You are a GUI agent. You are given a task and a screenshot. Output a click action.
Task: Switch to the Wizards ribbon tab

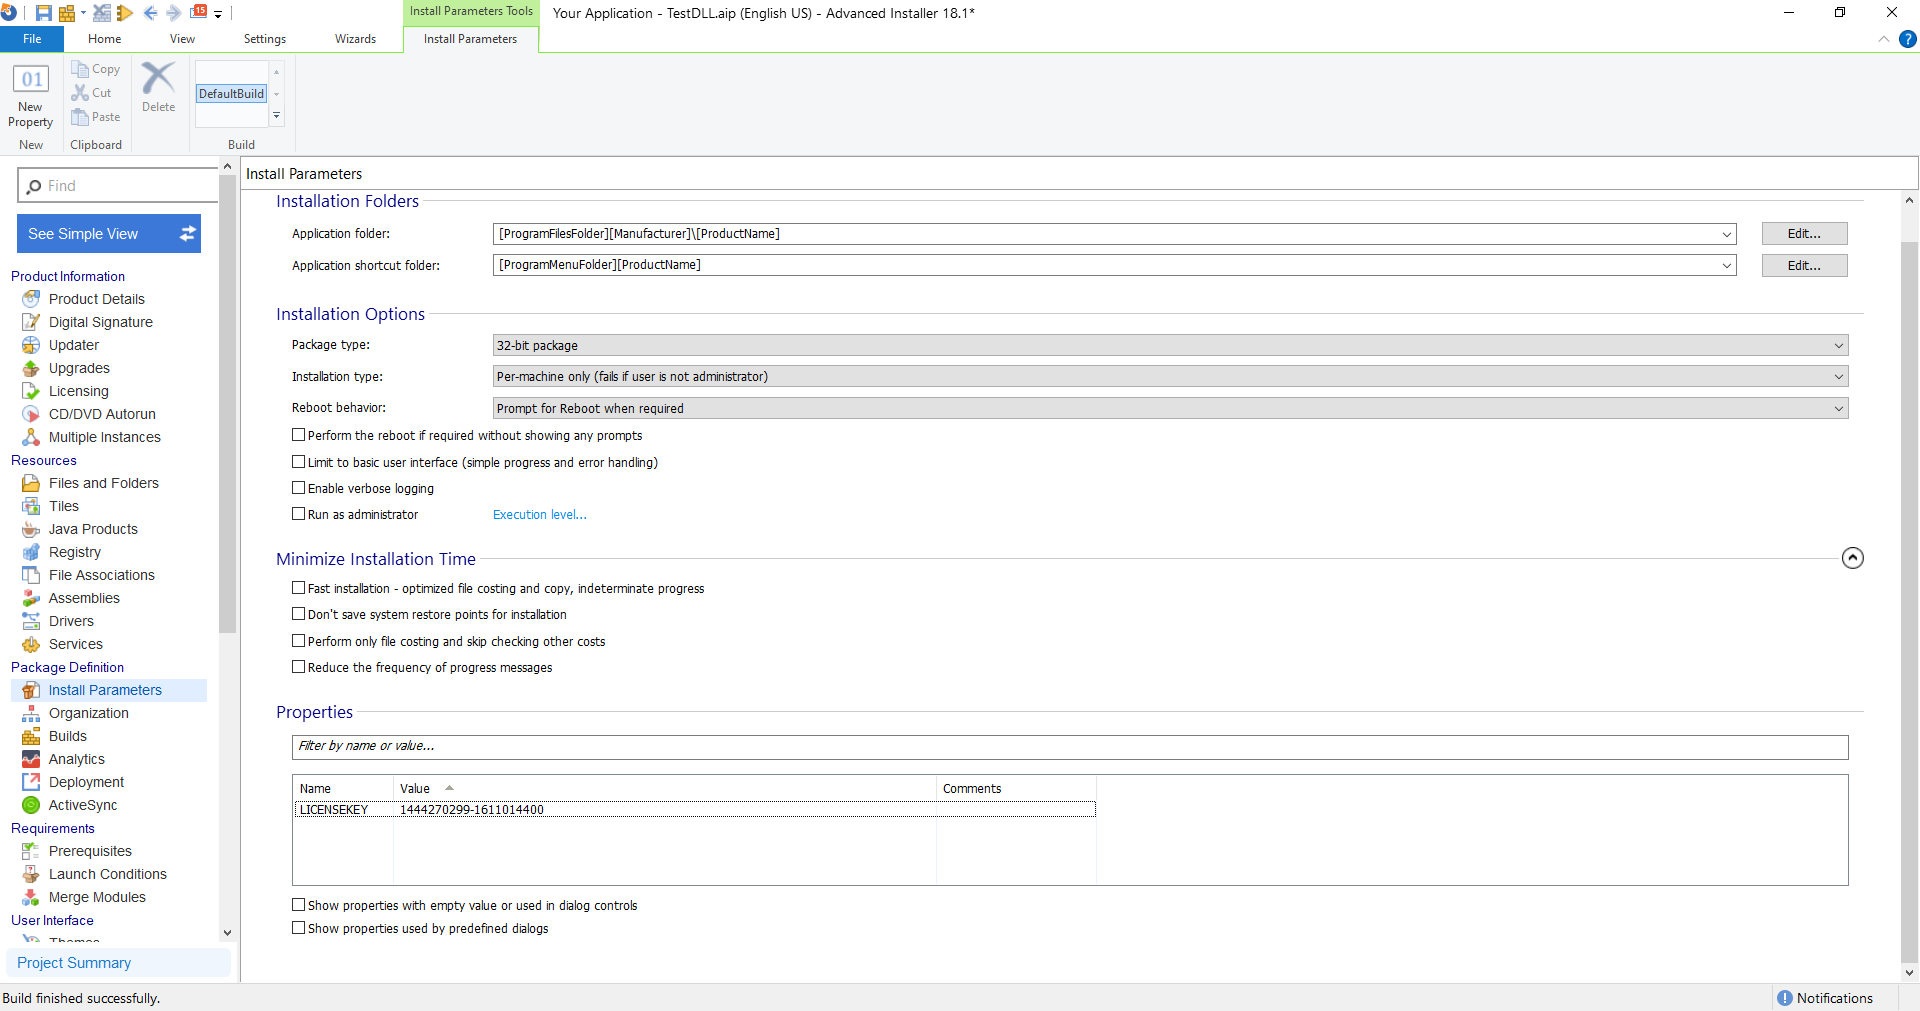click(355, 39)
